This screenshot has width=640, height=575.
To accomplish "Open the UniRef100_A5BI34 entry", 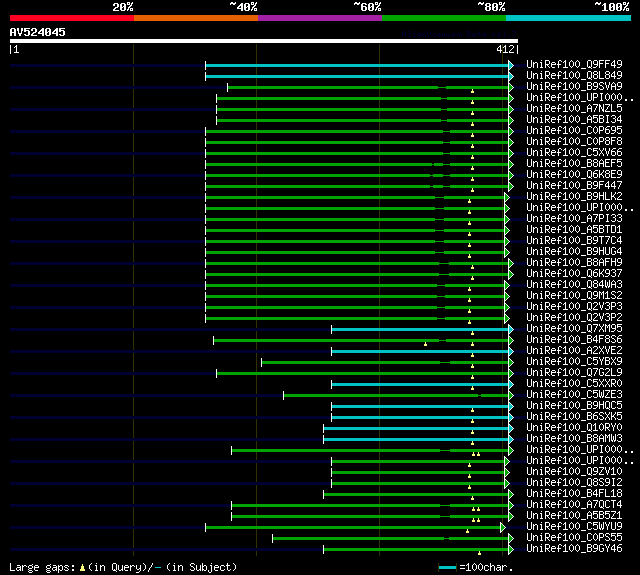I will pyautogui.click(x=574, y=120).
